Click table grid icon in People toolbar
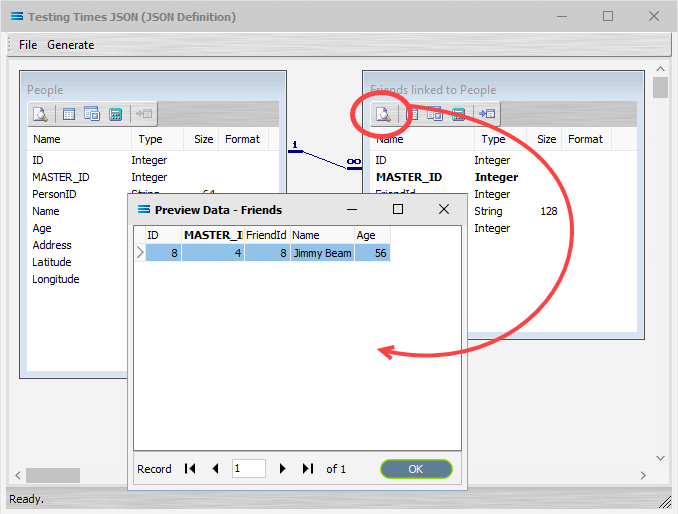 coord(69,114)
